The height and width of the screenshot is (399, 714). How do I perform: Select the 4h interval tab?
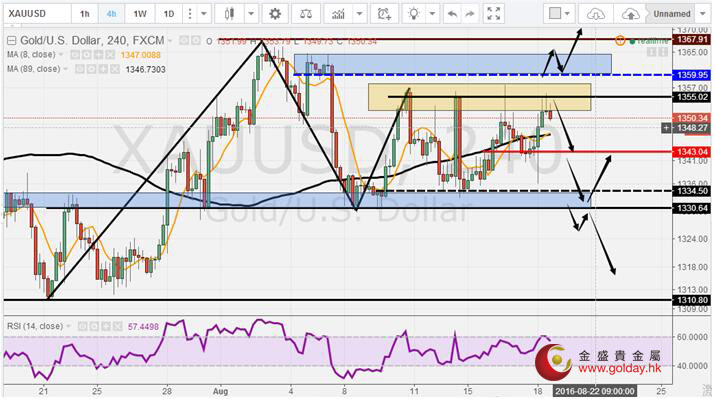[x=112, y=14]
